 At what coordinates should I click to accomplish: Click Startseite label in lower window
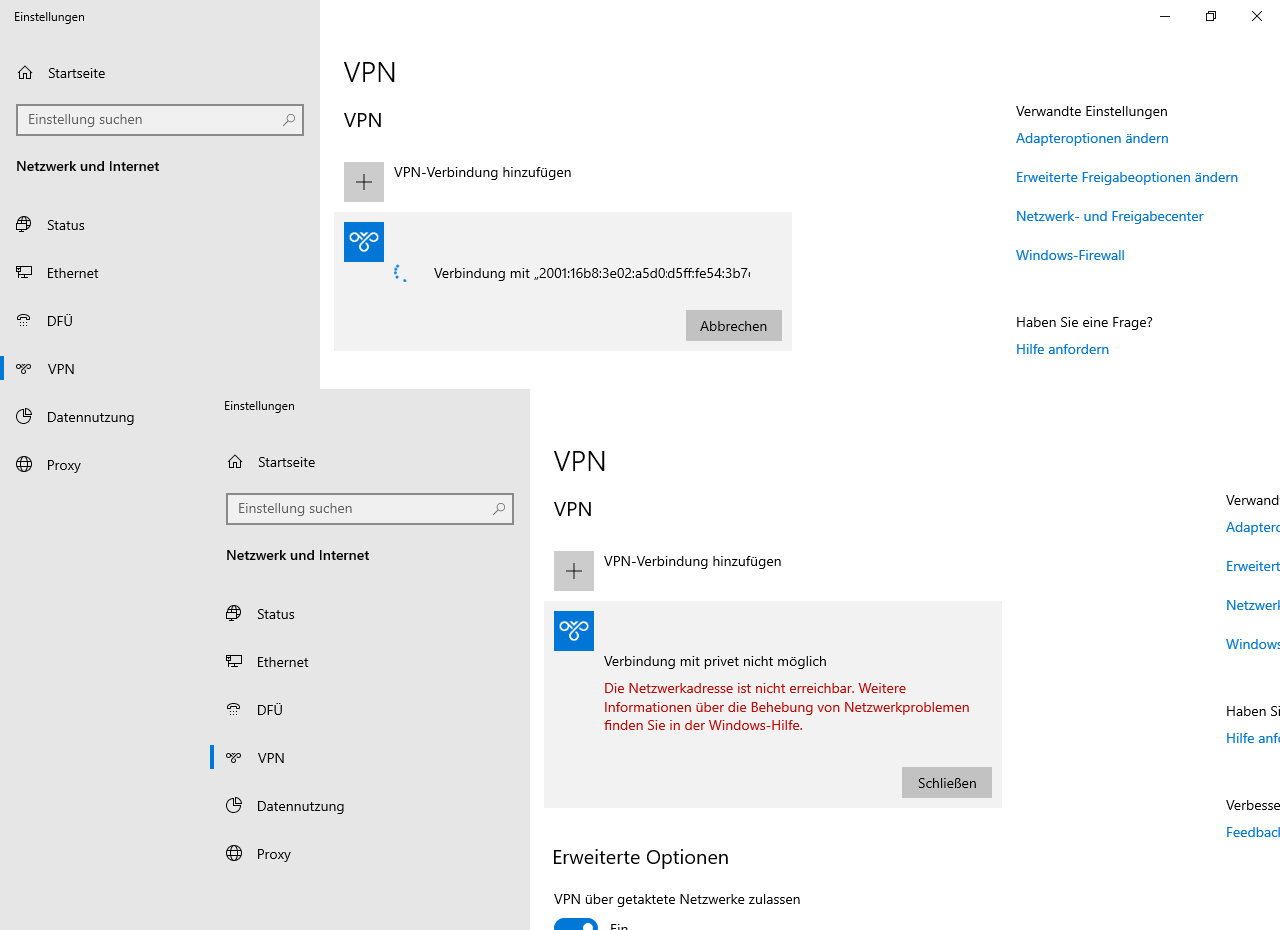coord(286,462)
